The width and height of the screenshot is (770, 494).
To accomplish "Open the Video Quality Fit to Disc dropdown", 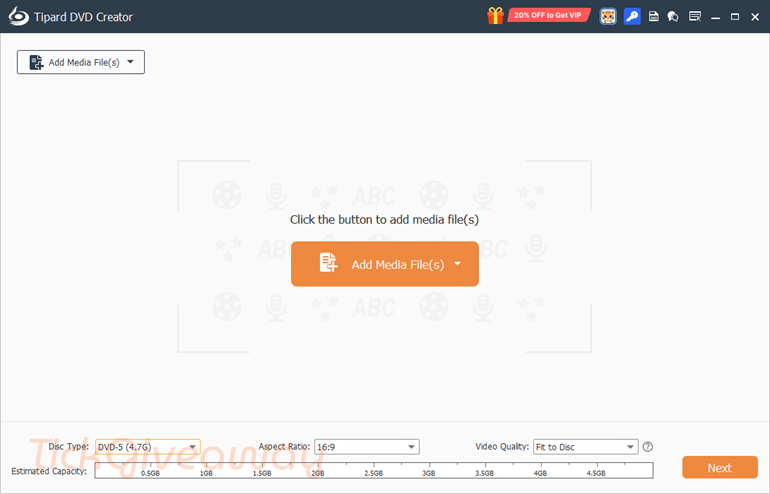I will coord(585,447).
